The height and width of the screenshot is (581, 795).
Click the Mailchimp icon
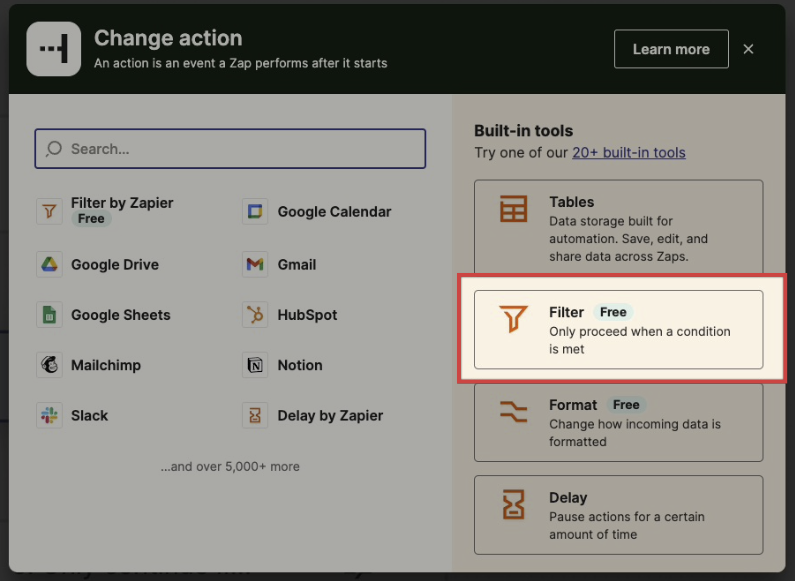(49, 365)
